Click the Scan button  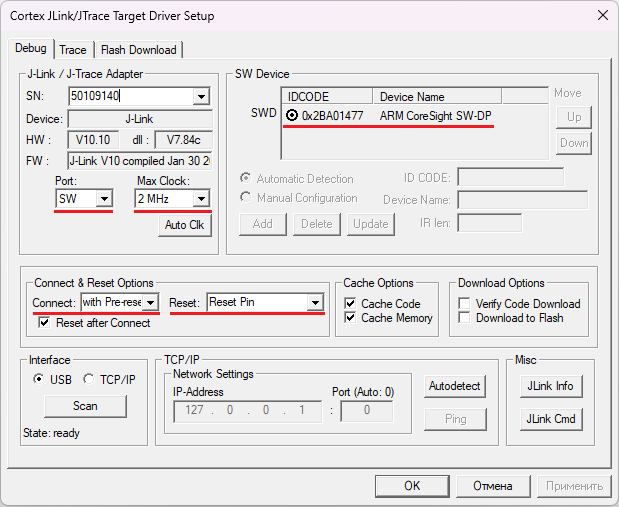pyautogui.click(x=85, y=406)
